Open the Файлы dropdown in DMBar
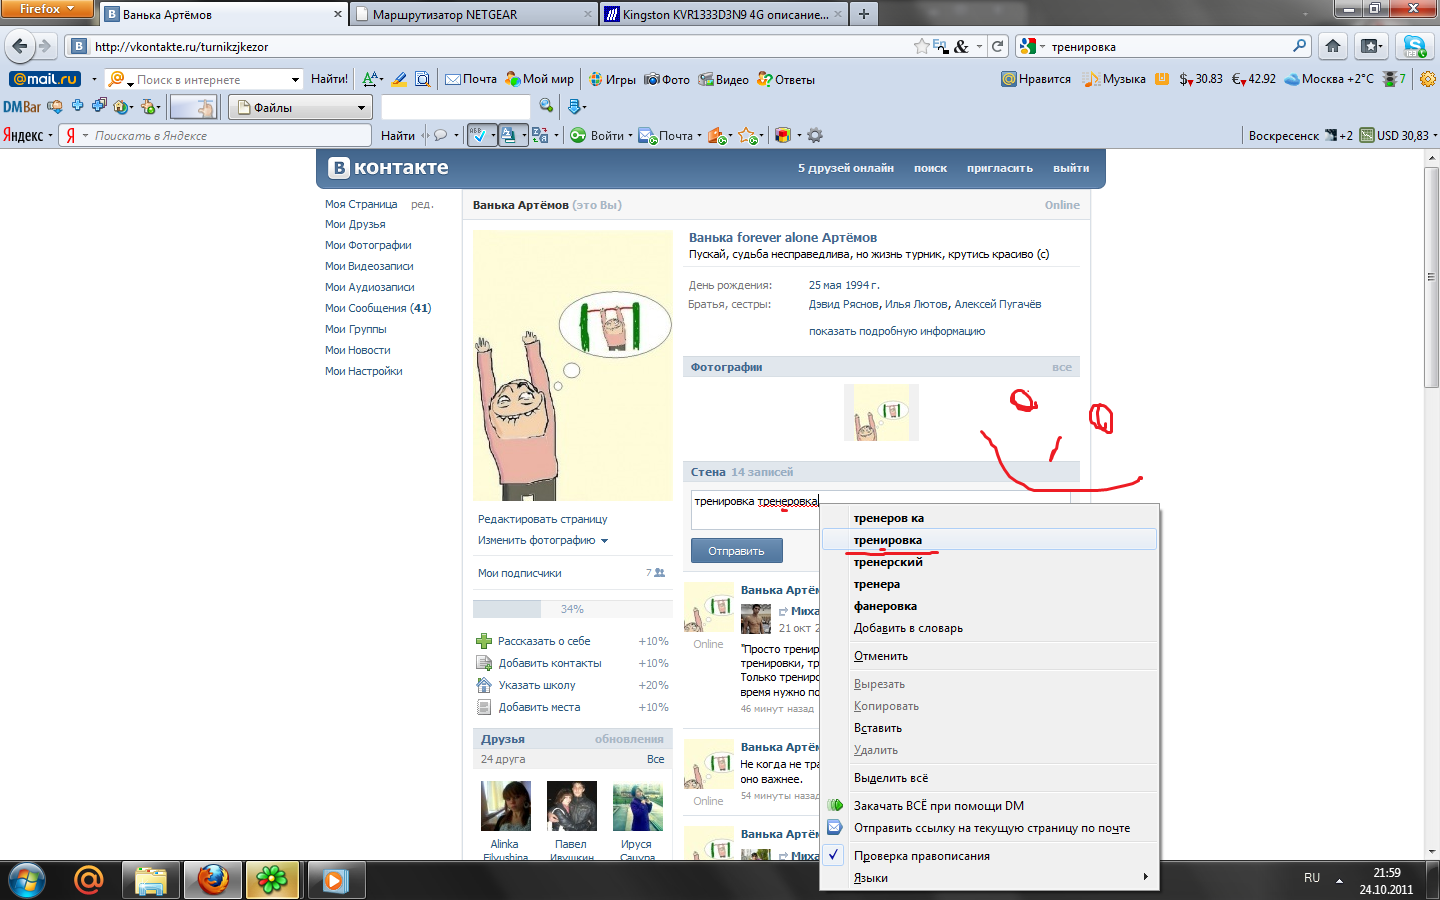 (x=300, y=107)
